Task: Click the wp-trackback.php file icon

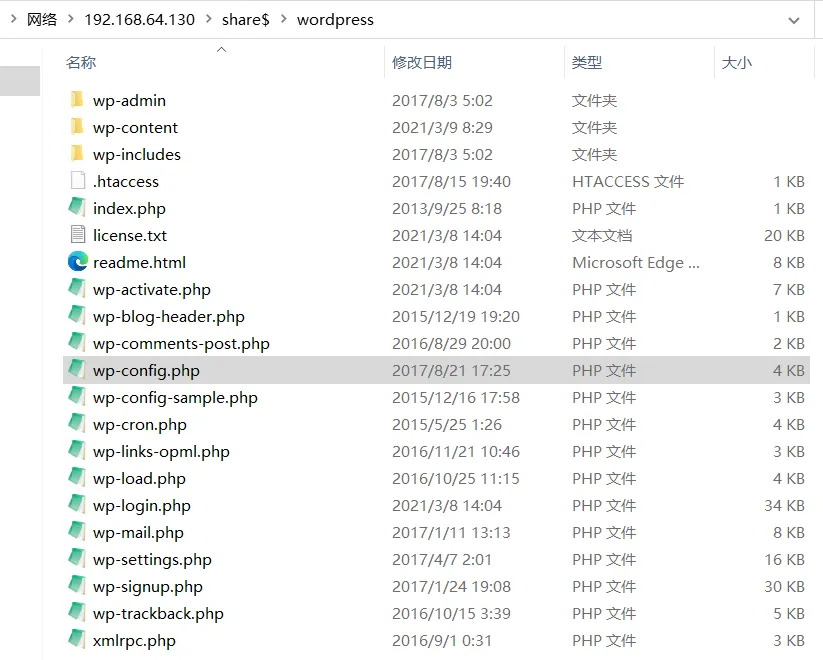Action: point(77,612)
